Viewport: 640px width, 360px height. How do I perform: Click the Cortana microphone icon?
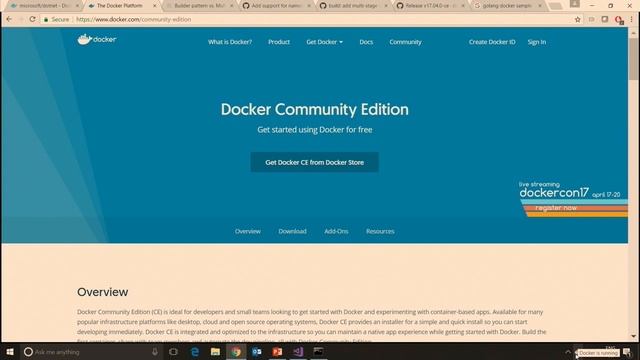[x=155, y=351]
